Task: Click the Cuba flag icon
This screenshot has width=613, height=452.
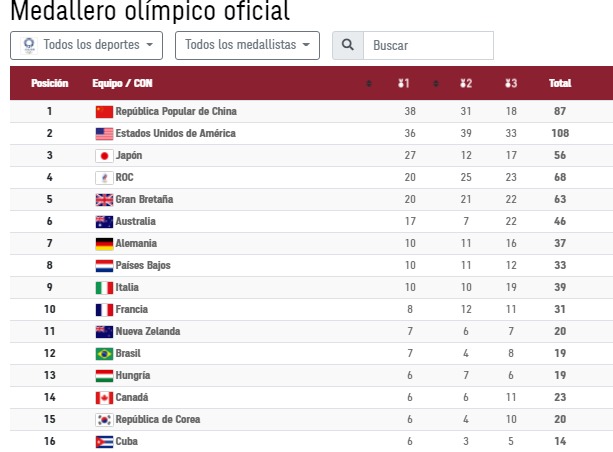Action: [x=104, y=442]
